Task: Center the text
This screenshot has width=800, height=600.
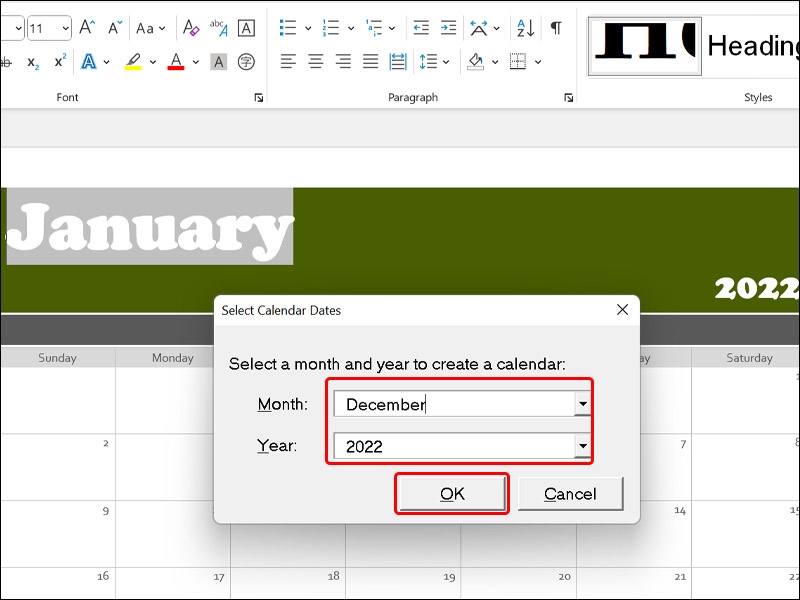Action: pos(316,62)
